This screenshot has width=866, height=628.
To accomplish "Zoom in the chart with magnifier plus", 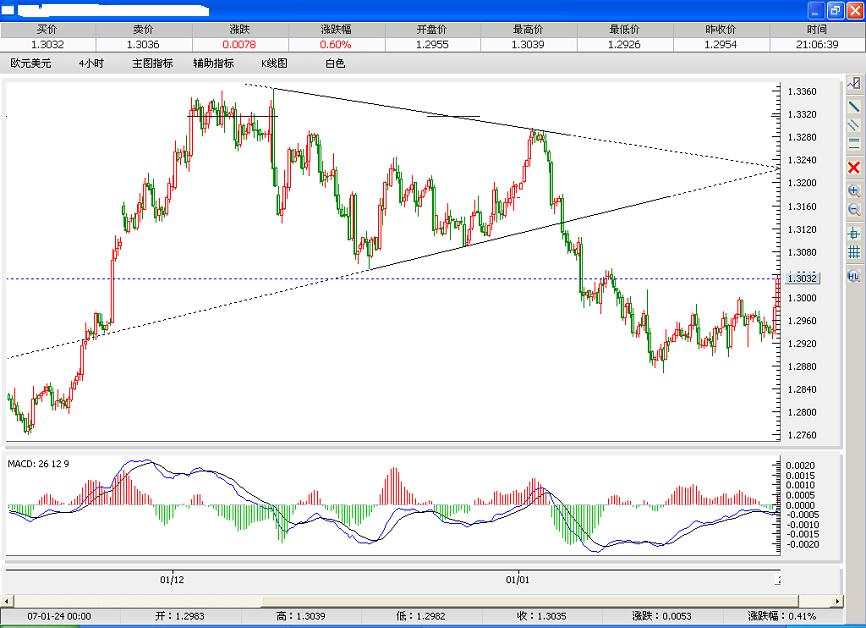I will click(854, 191).
